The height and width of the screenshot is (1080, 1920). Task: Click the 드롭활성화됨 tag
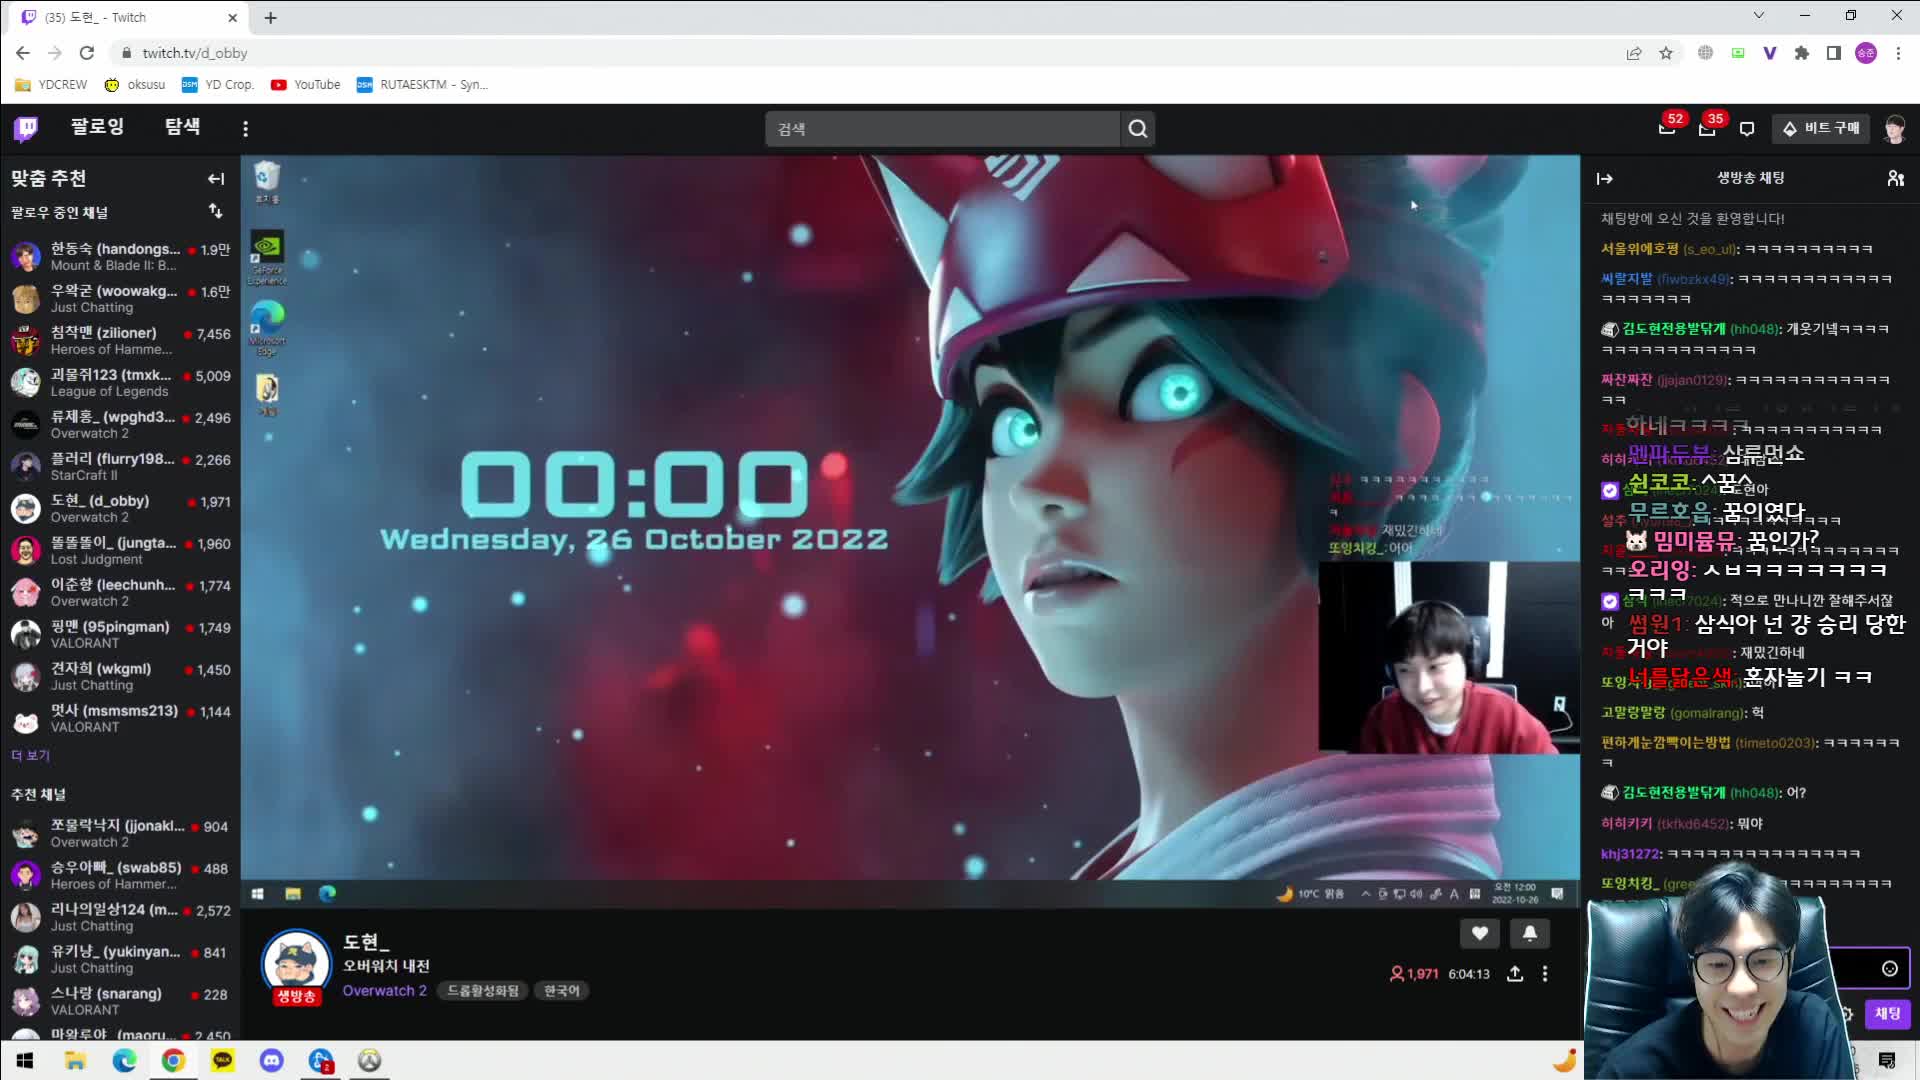[483, 990]
